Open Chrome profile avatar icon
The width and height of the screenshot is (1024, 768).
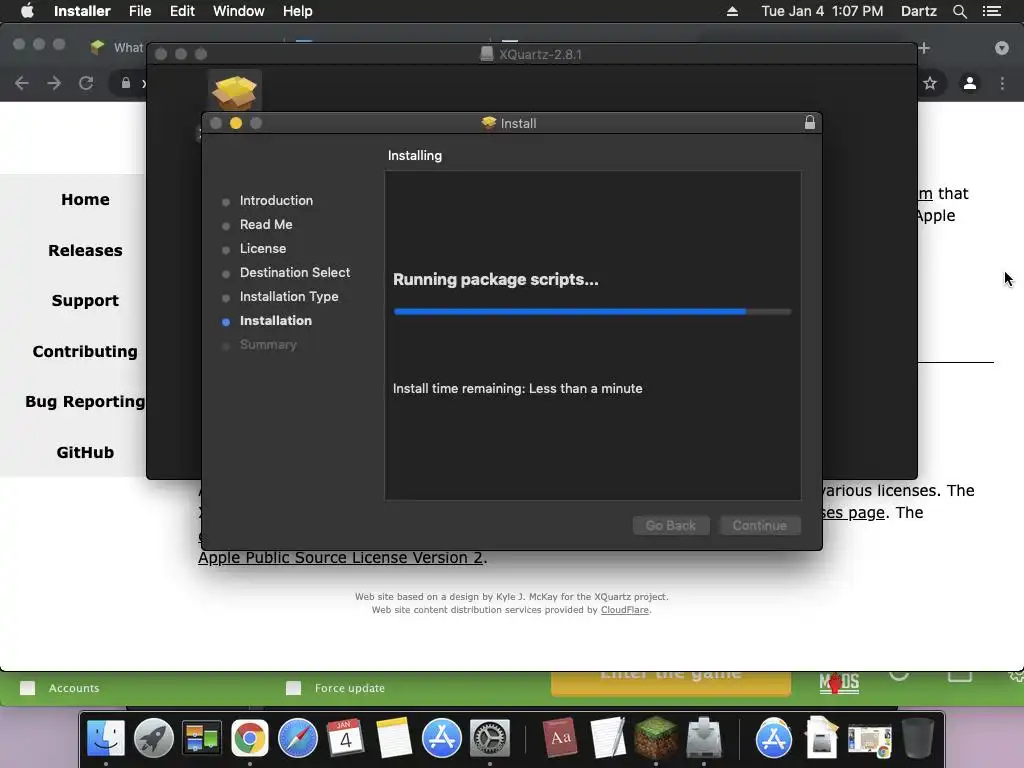(970, 83)
